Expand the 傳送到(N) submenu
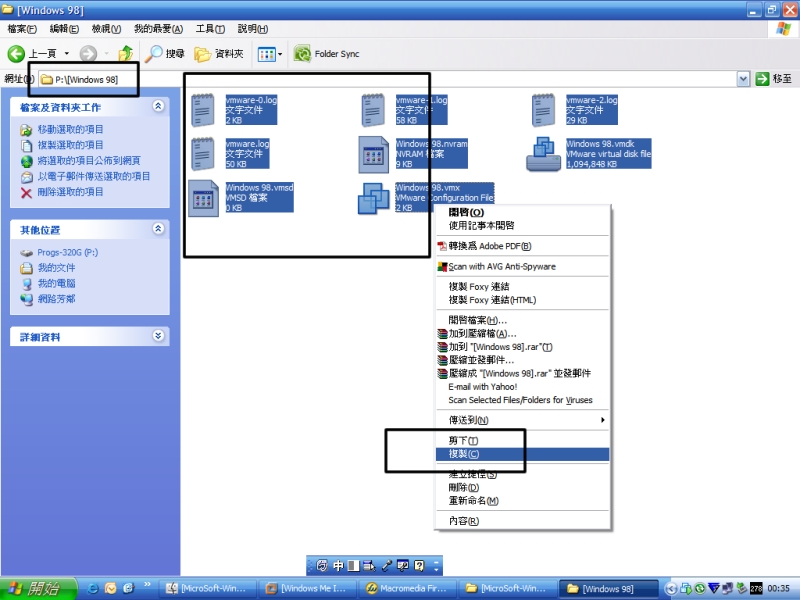 point(522,420)
